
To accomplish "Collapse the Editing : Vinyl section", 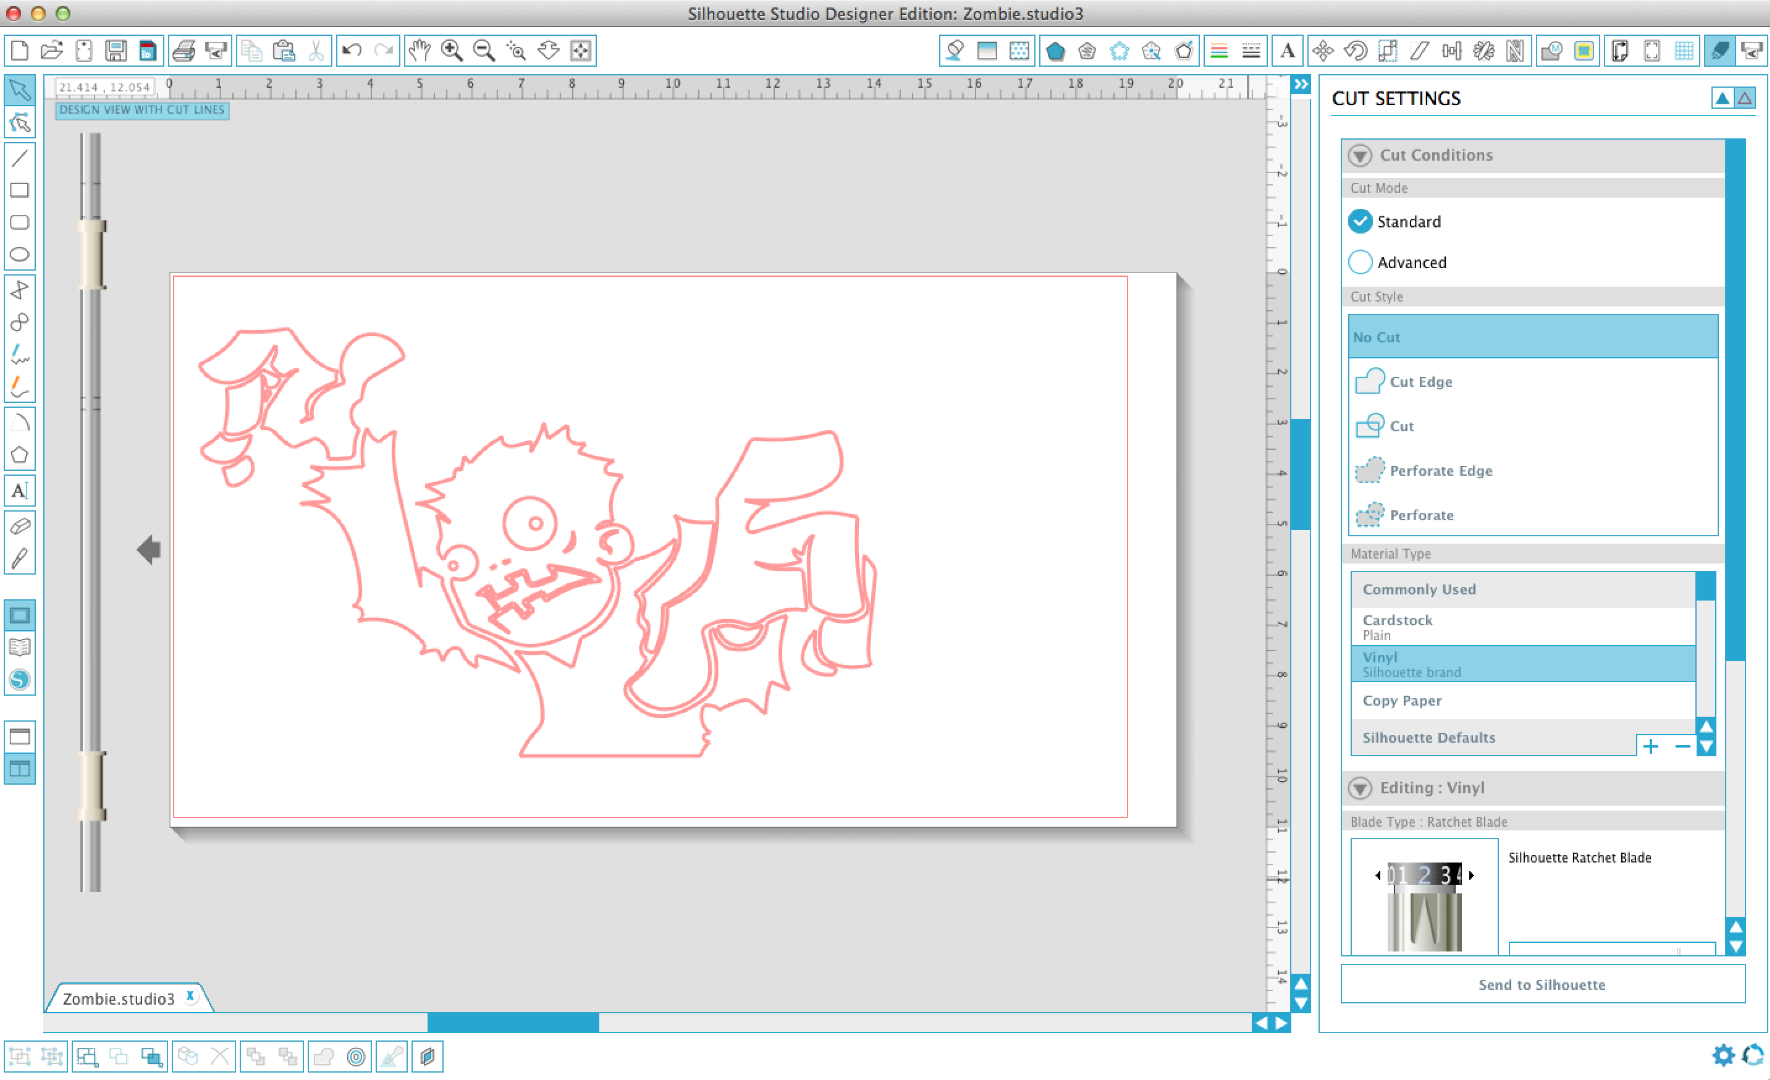I will pyautogui.click(x=1360, y=788).
